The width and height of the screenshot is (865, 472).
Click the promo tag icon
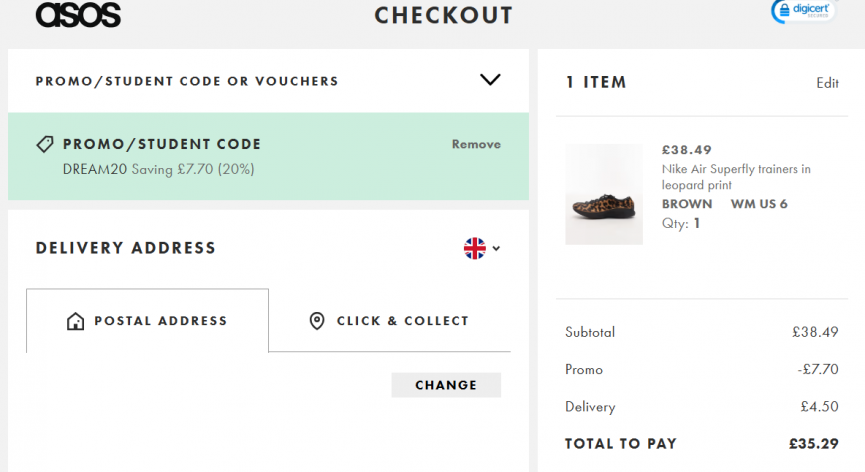pyautogui.click(x=45, y=144)
